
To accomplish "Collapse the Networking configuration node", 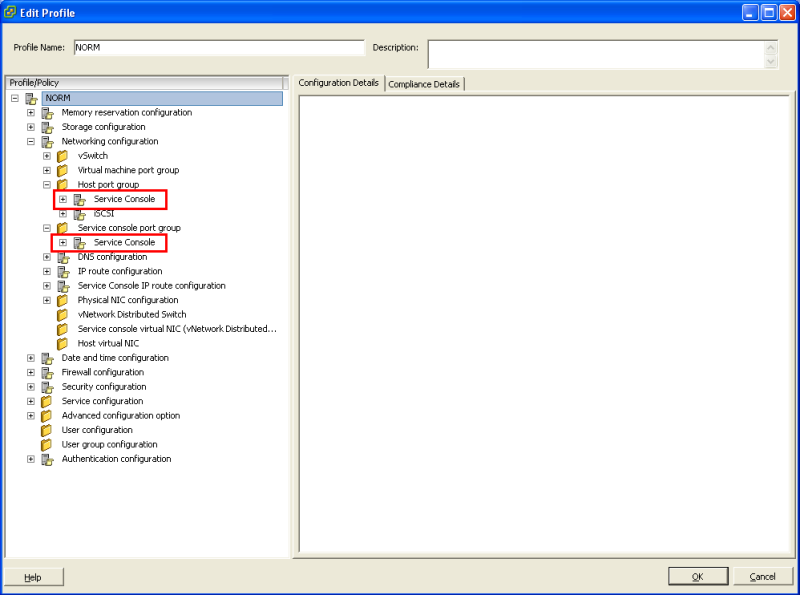I will tap(30, 141).
